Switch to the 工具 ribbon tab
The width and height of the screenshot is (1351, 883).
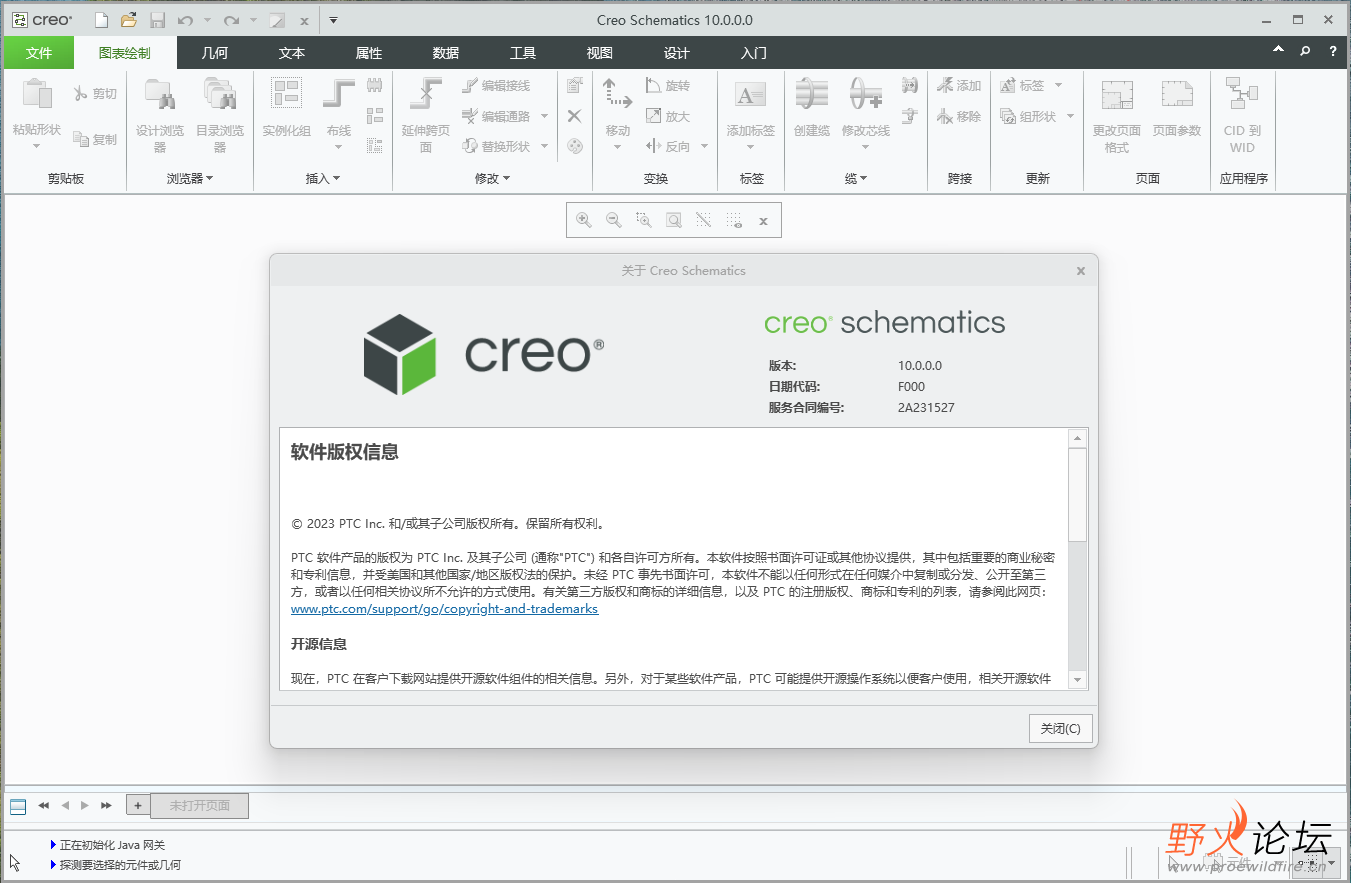523,53
